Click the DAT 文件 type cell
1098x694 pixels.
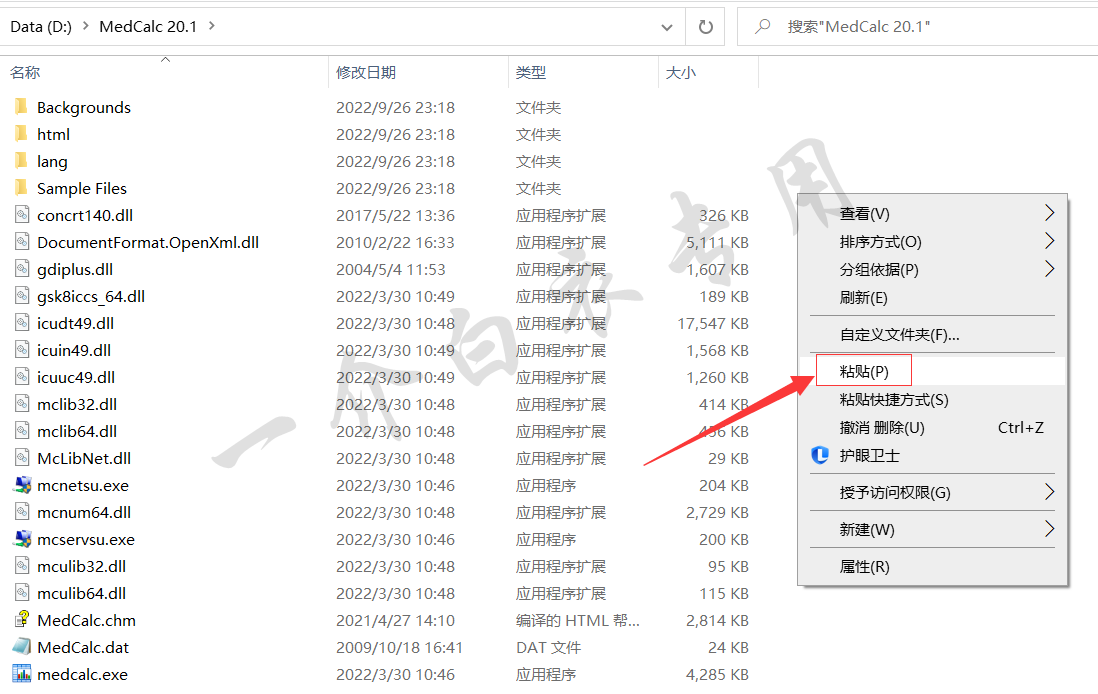click(x=548, y=648)
